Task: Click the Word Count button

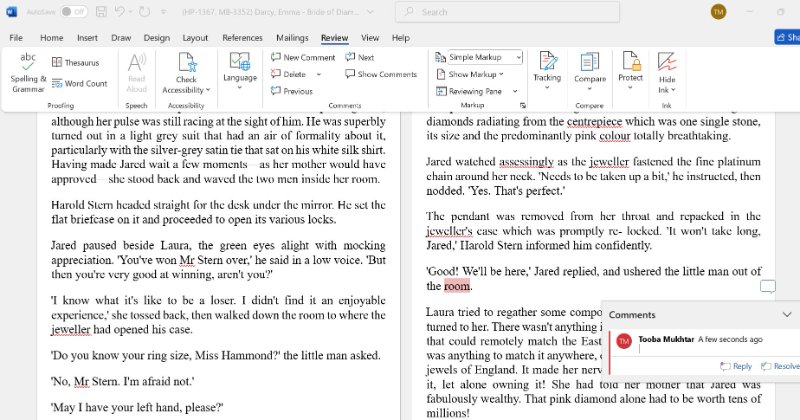Action: click(80, 84)
